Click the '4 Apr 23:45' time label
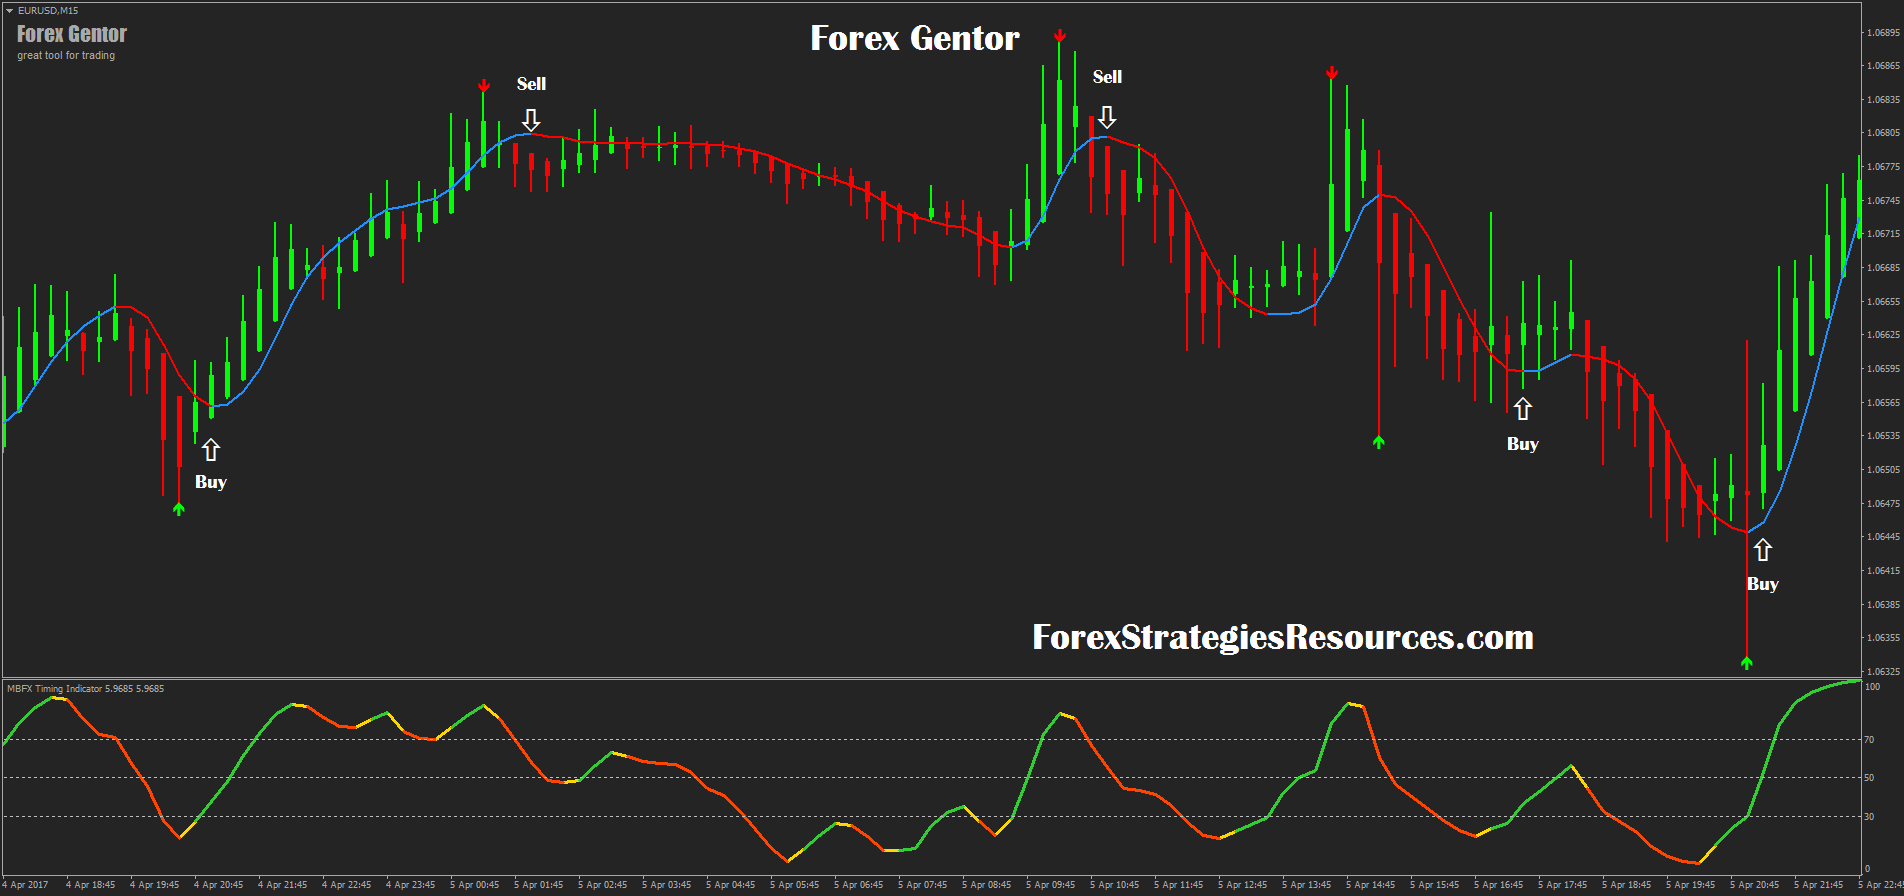The width and height of the screenshot is (1904, 896). tap(411, 885)
